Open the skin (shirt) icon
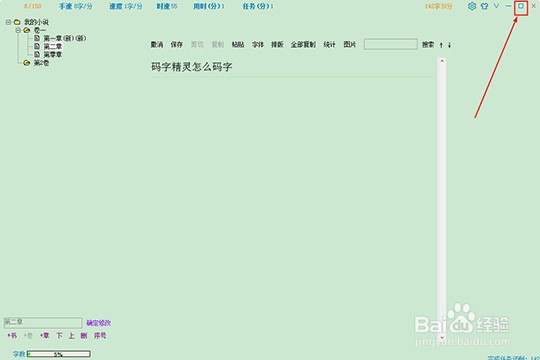 pos(484,6)
